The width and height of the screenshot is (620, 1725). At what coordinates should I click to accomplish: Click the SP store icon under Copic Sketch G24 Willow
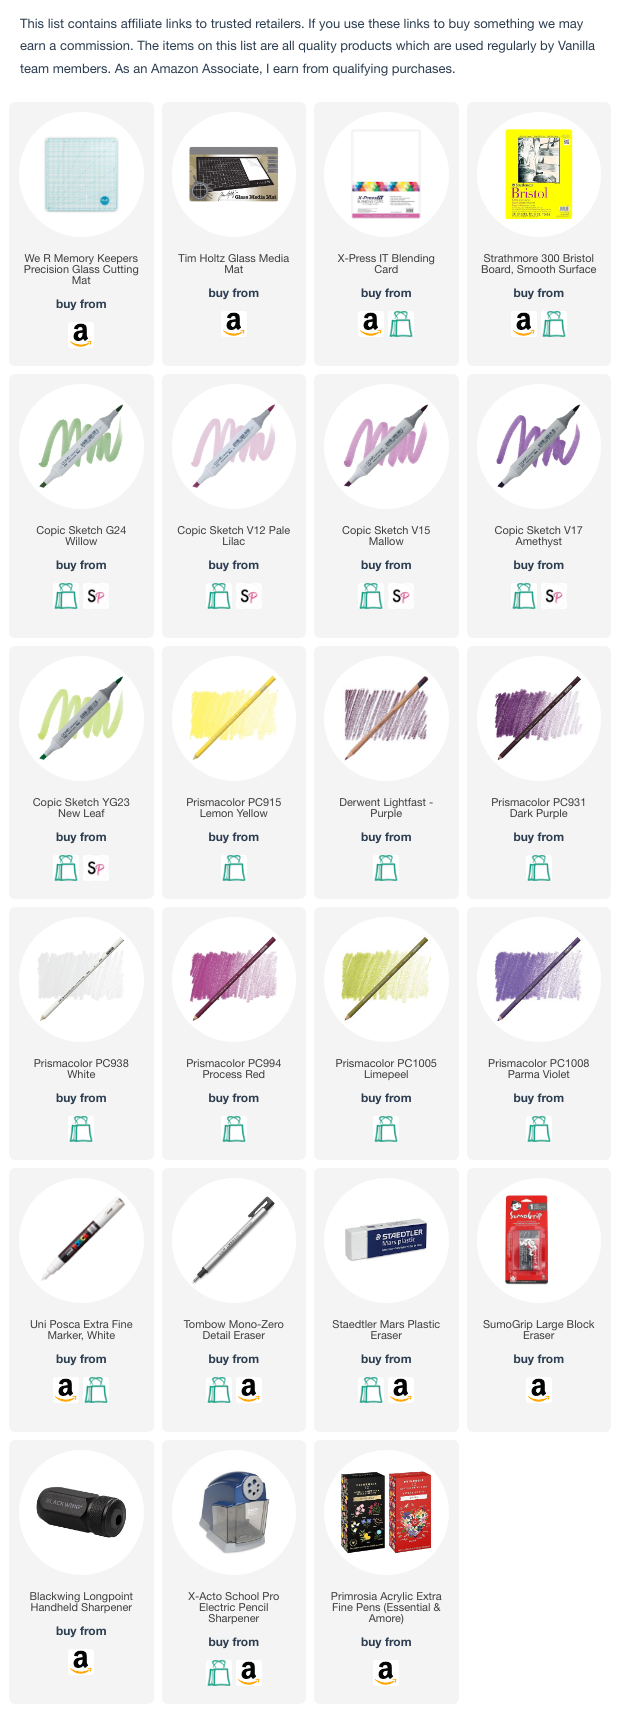[x=96, y=596]
